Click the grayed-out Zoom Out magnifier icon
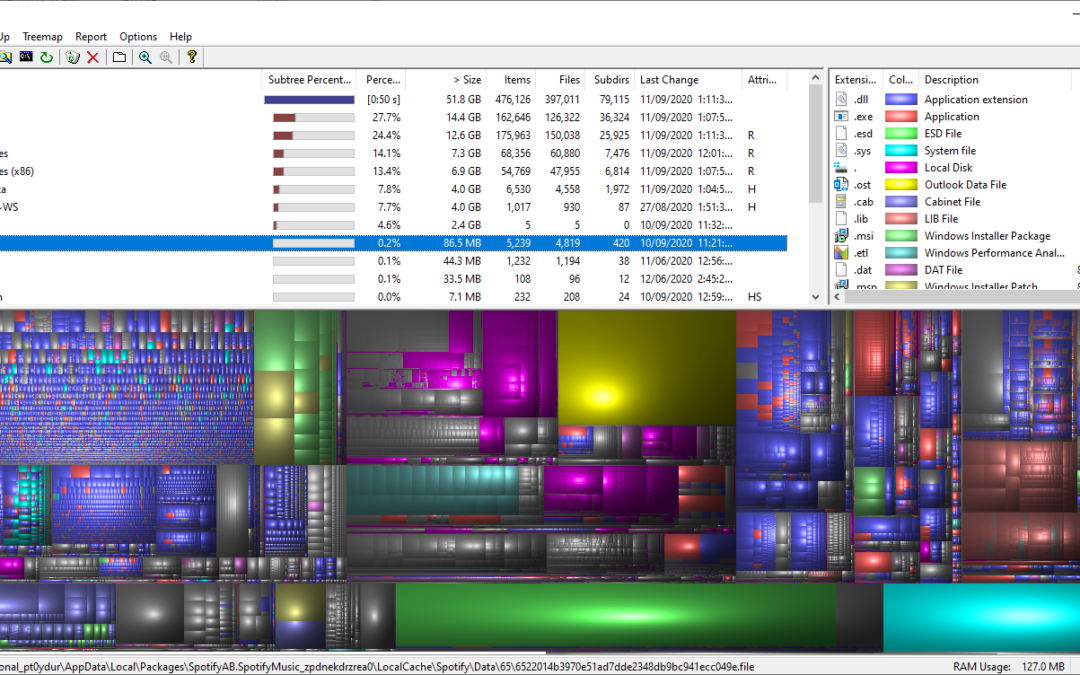 166,57
